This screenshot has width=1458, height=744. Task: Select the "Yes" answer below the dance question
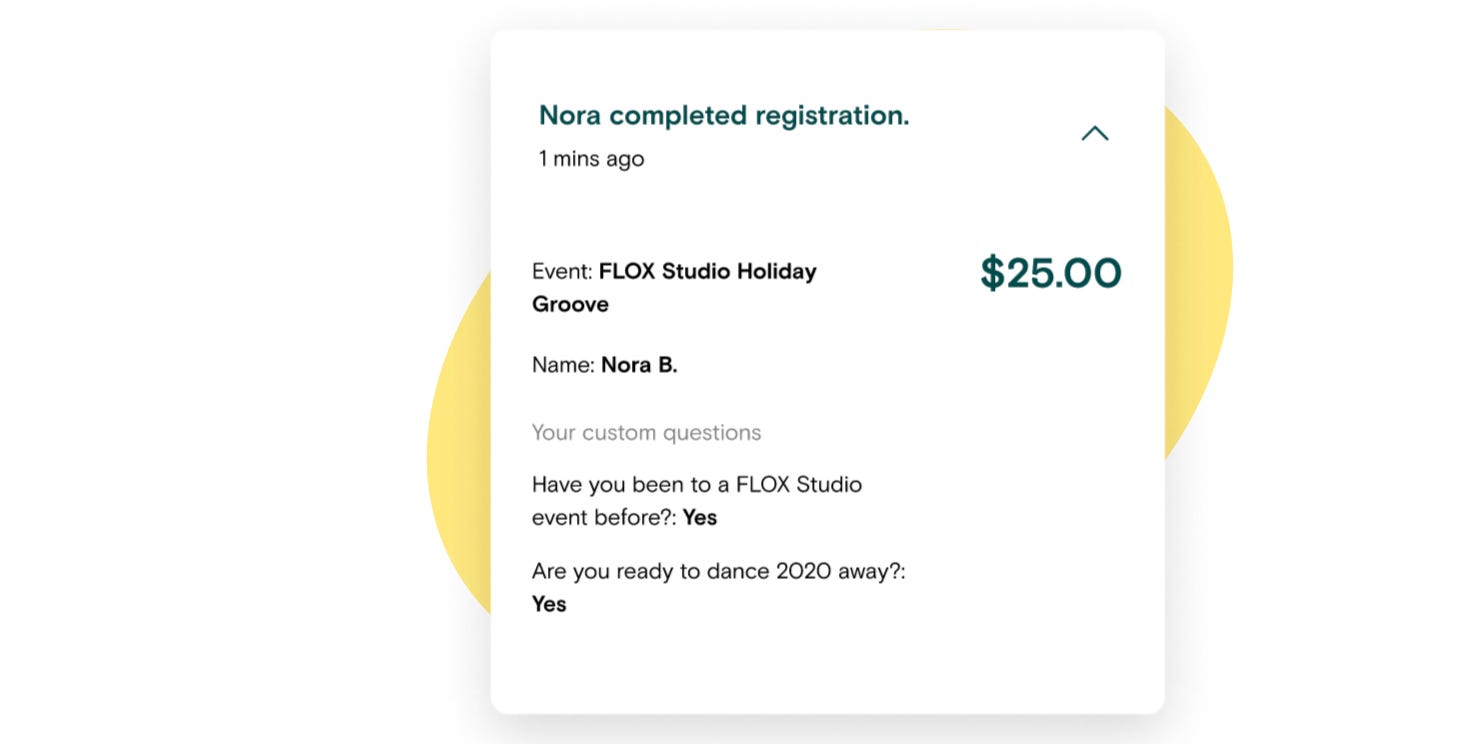549,604
